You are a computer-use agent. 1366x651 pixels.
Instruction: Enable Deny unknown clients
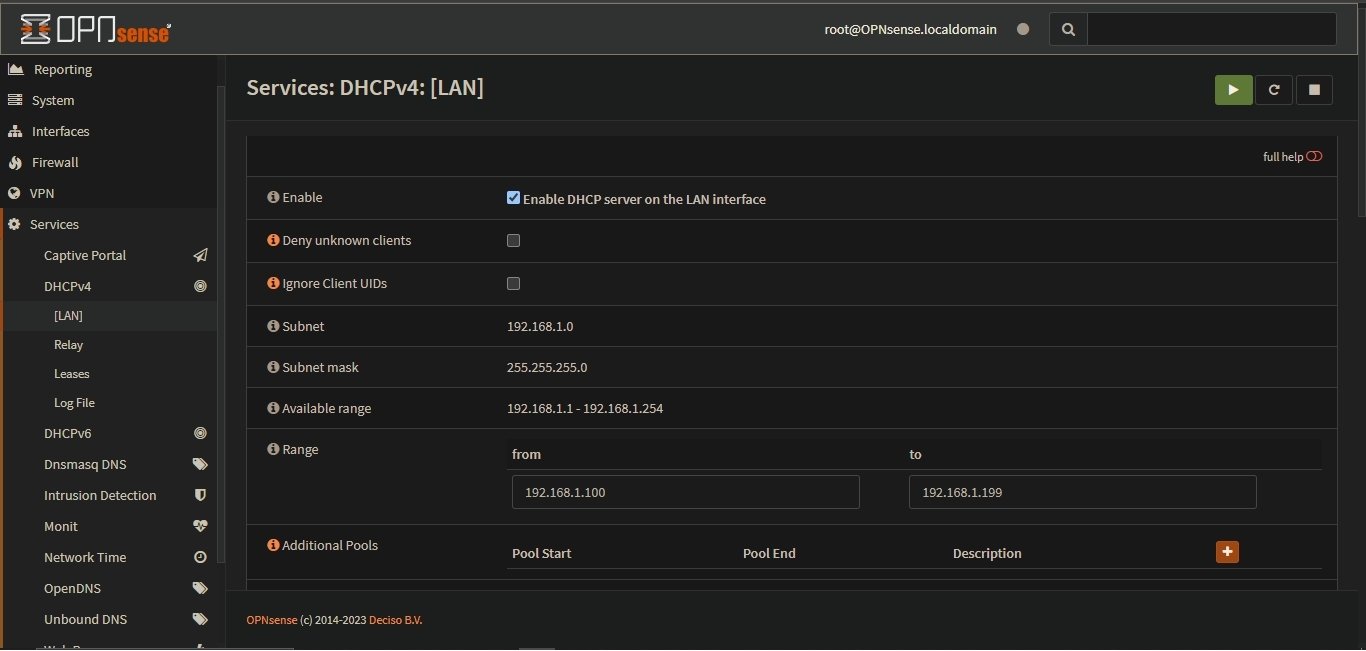click(x=513, y=240)
